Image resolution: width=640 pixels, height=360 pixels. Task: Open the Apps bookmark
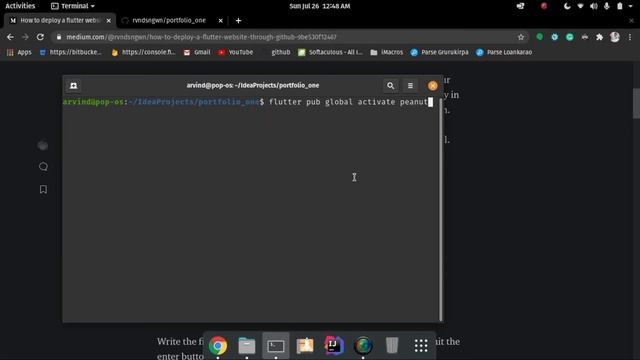click(19, 52)
